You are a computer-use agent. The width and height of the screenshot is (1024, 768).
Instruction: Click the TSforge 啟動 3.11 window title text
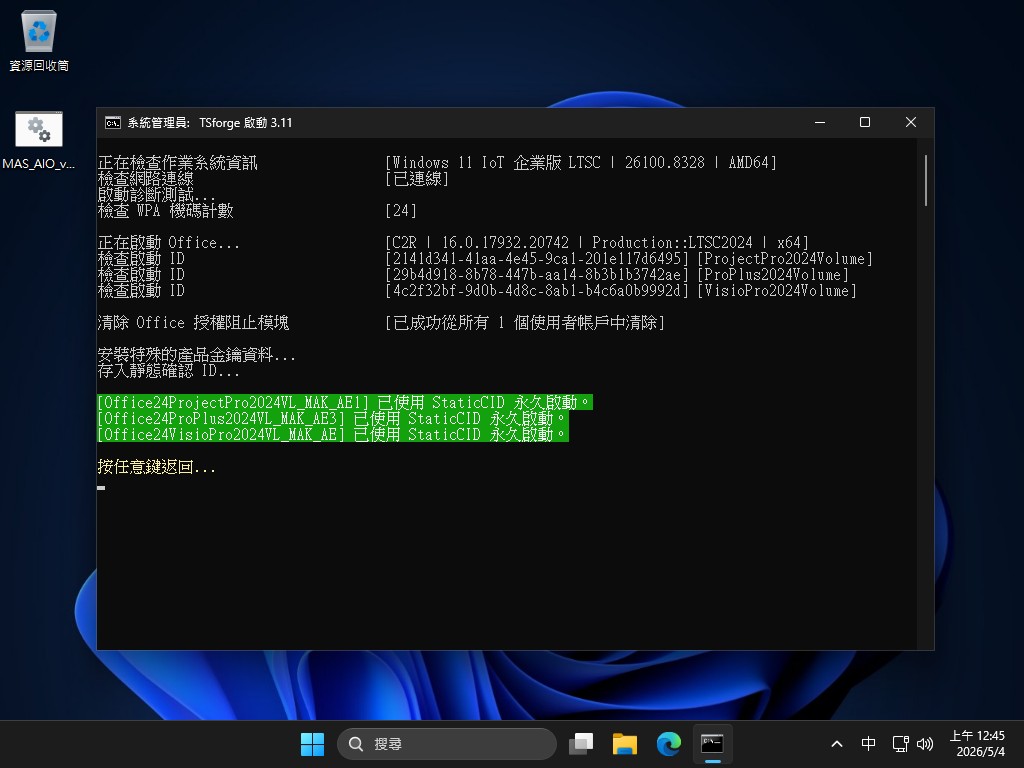246,123
